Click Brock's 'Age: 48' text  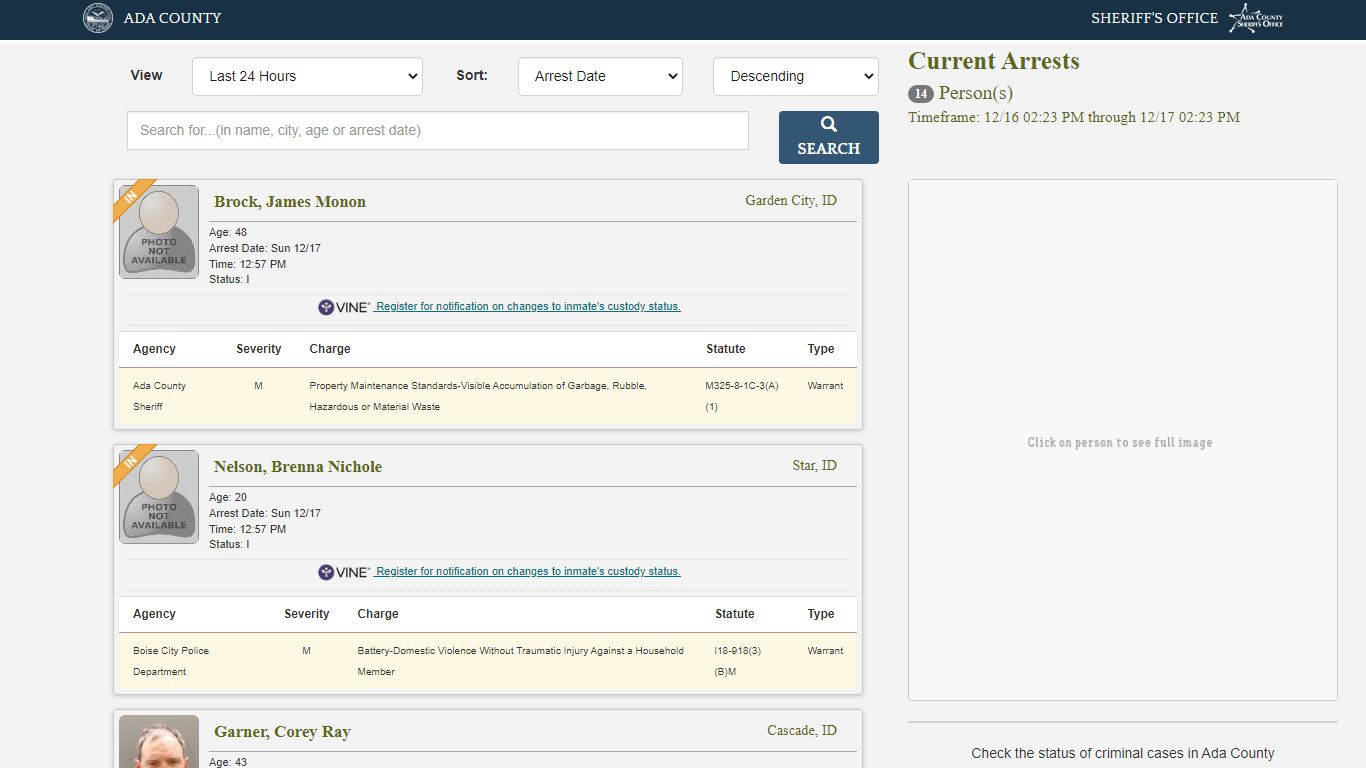point(228,233)
